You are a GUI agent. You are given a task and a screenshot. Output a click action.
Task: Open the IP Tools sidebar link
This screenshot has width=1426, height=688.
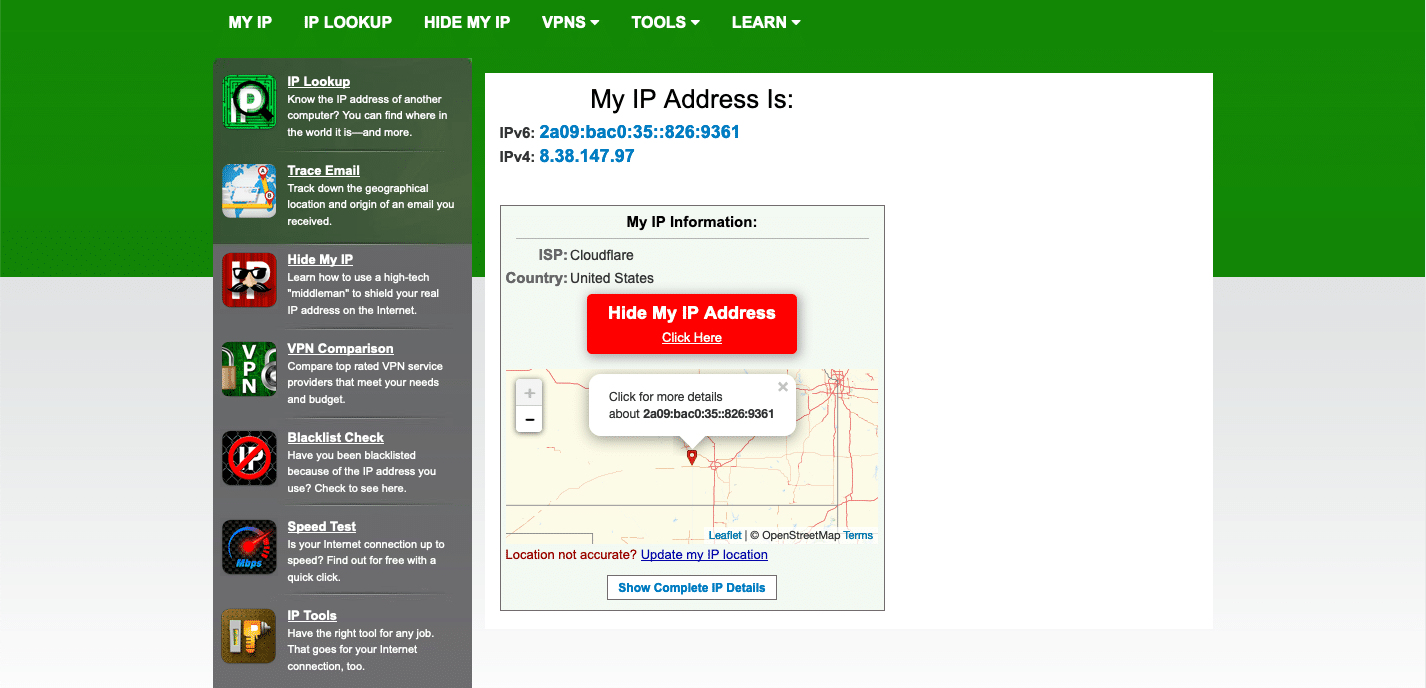point(312,616)
